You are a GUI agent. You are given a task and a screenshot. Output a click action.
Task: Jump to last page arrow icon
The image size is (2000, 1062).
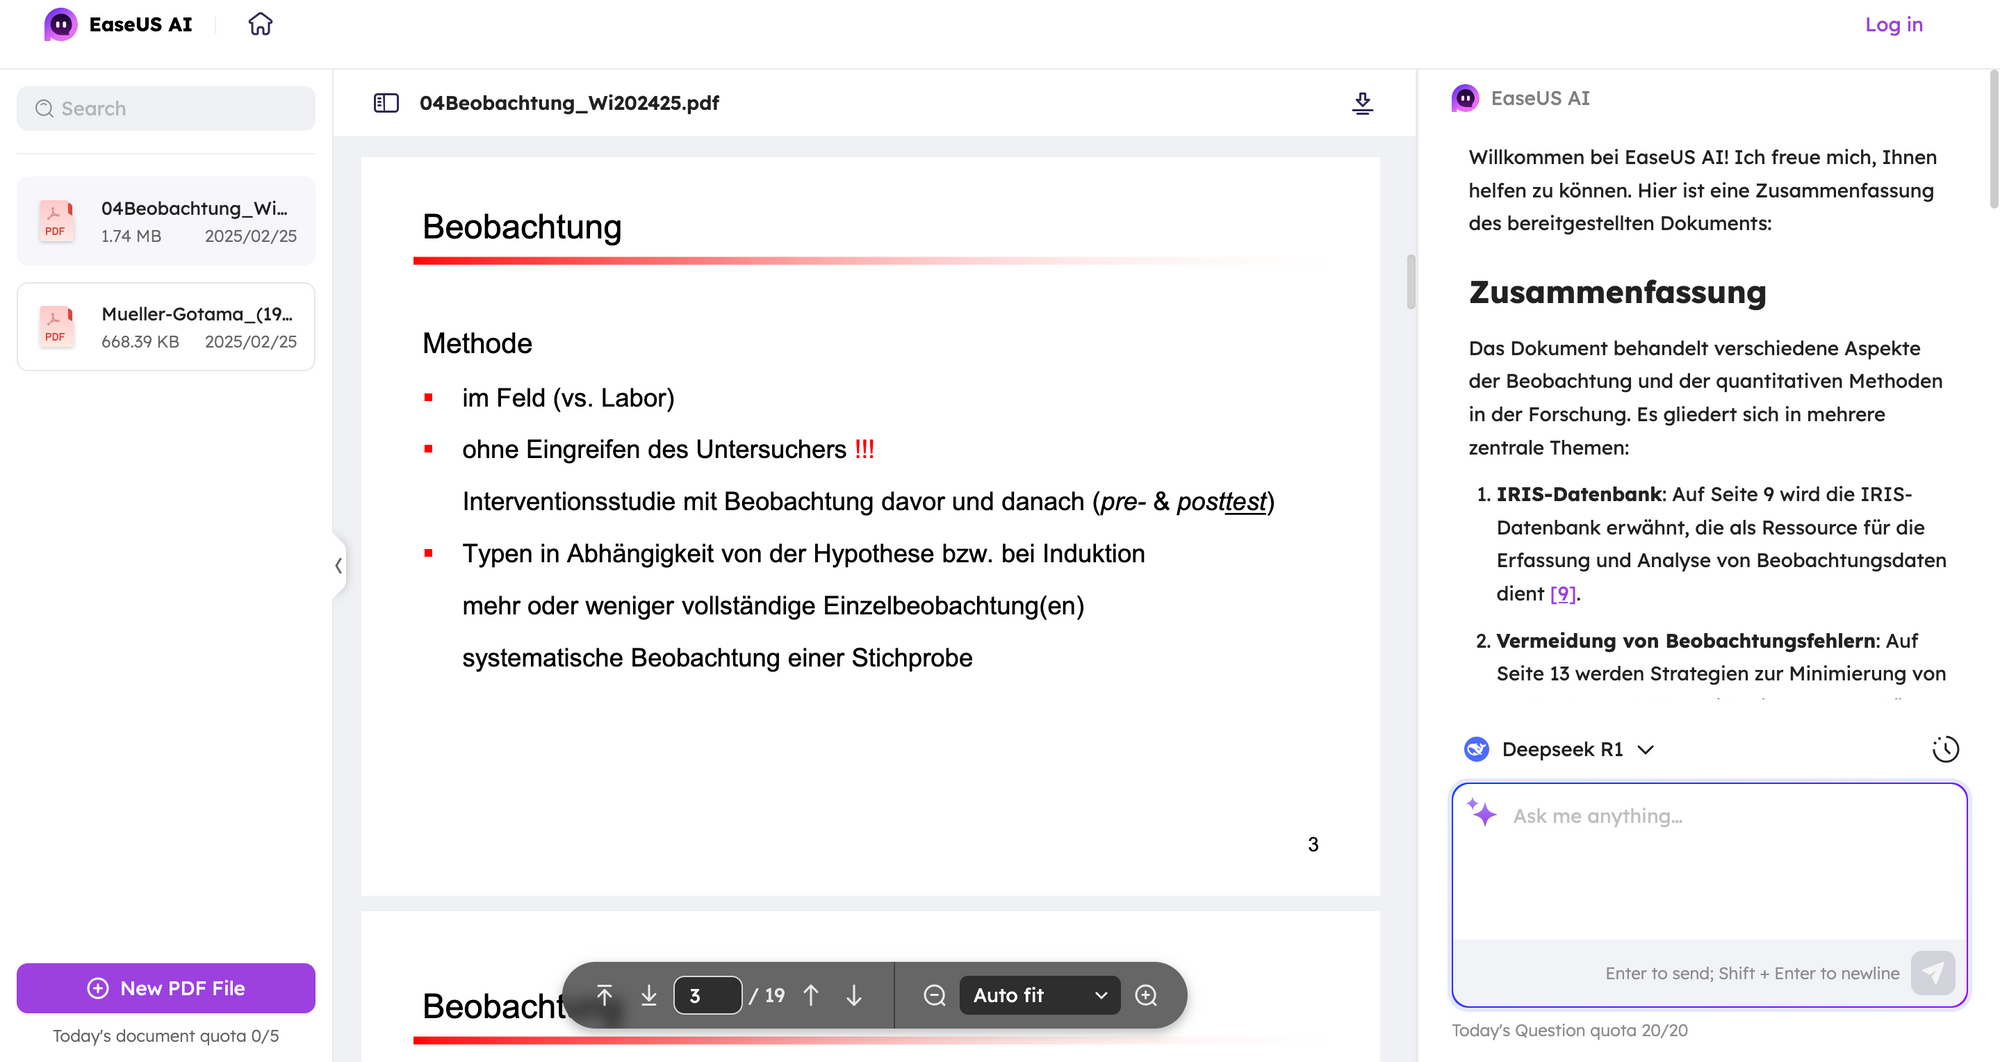pos(649,995)
